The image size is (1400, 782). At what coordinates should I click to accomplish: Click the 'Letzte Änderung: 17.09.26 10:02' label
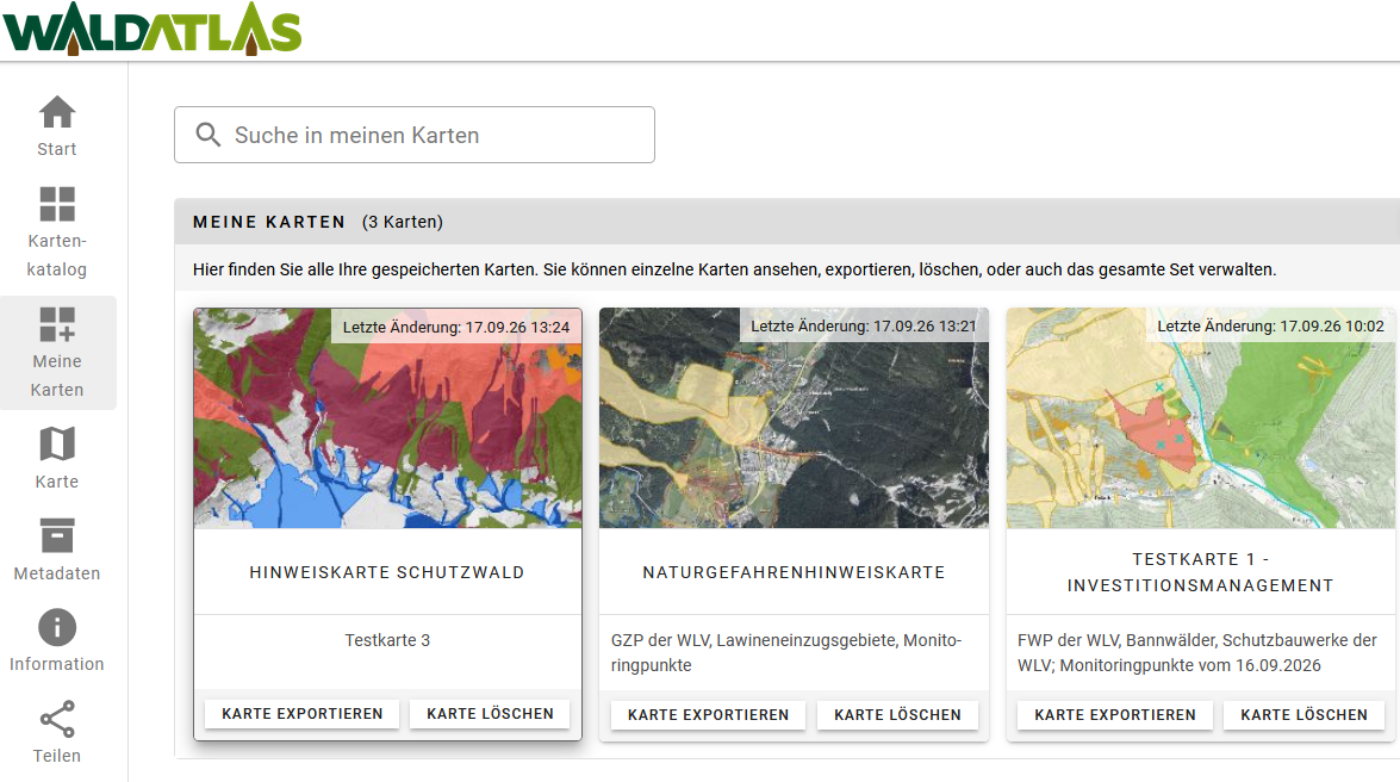pos(1271,327)
